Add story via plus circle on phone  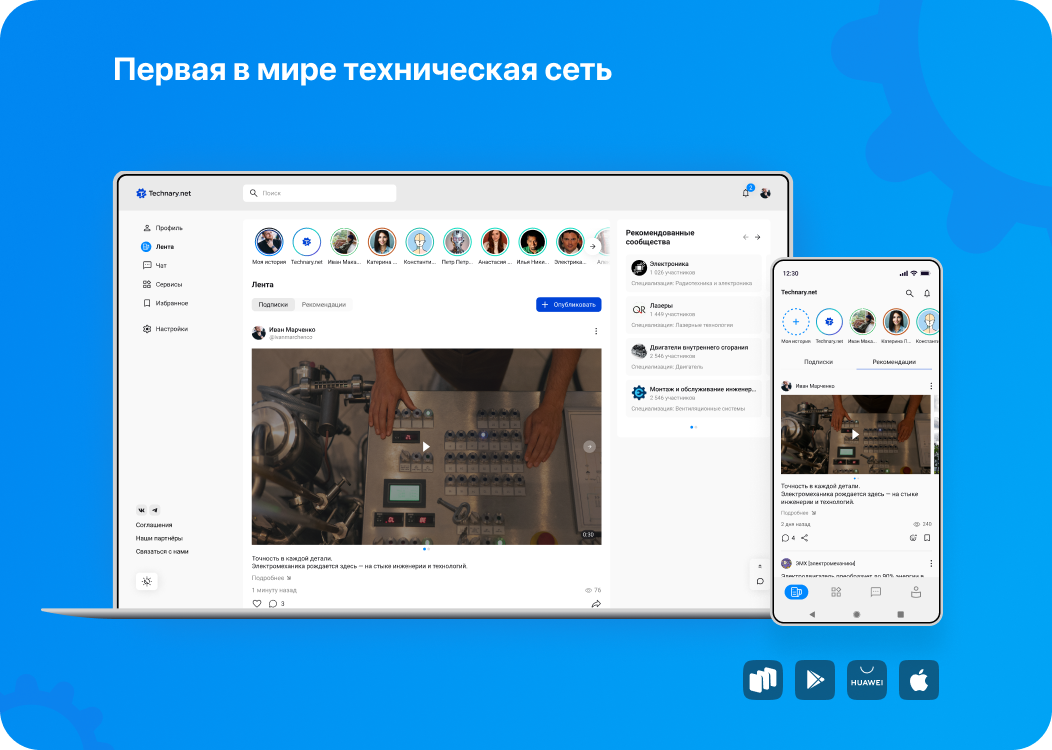[796, 322]
